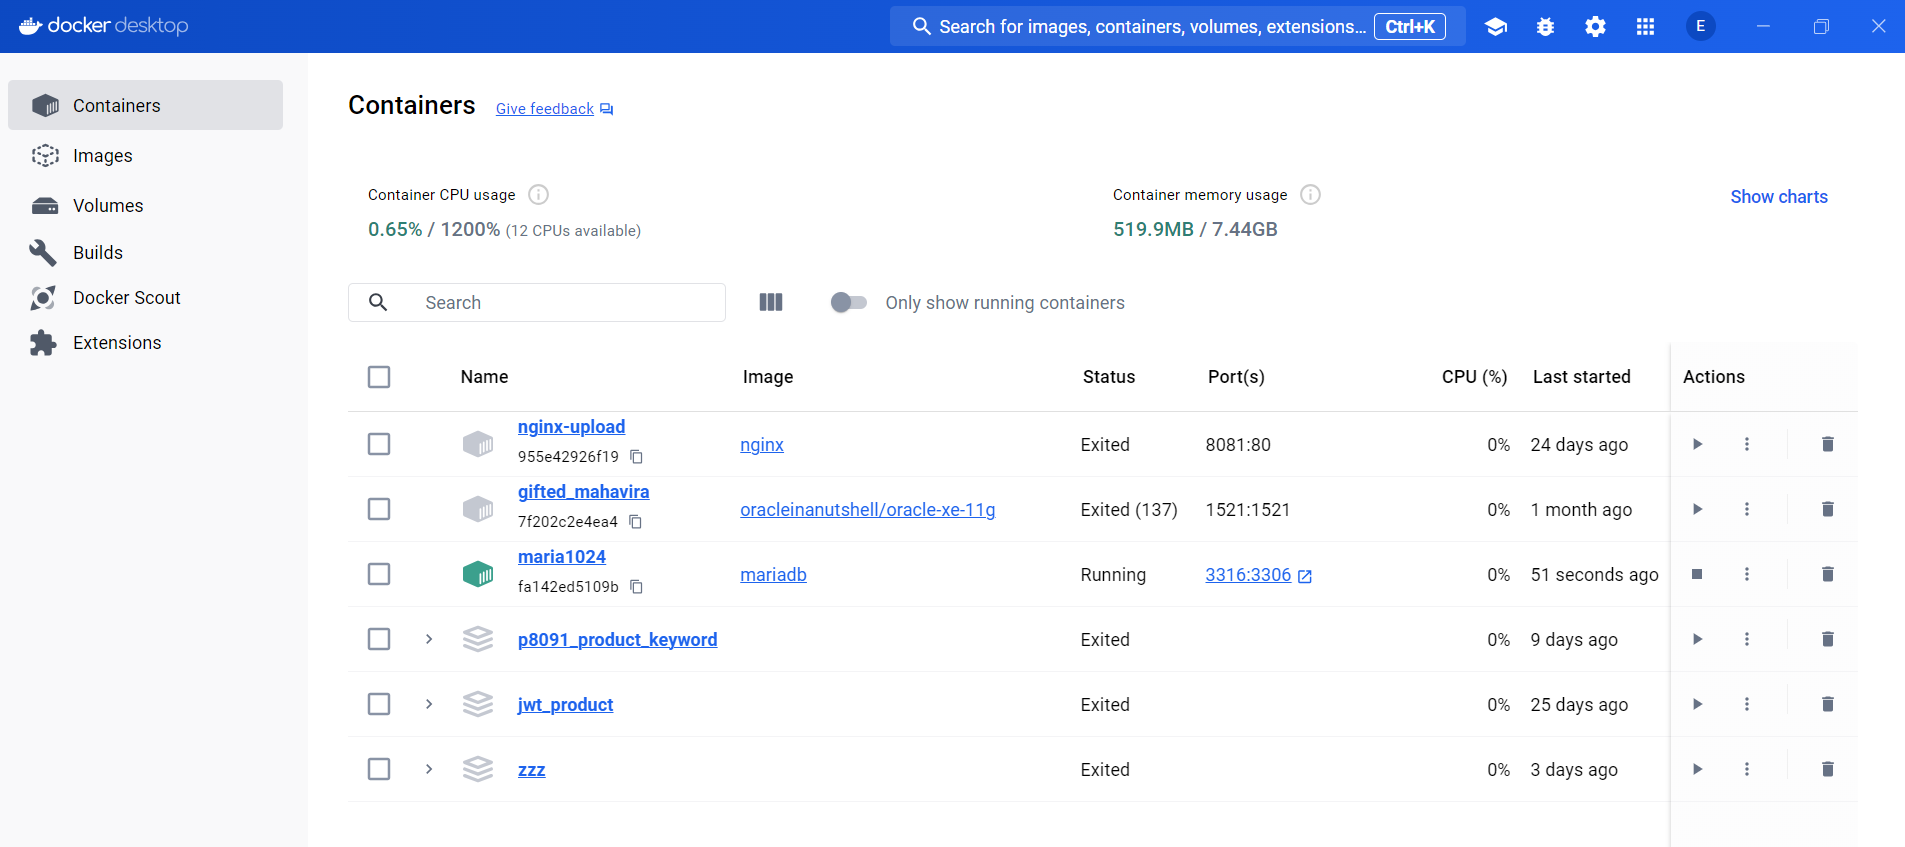Expand the jwt_product stack chevron

click(429, 704)
